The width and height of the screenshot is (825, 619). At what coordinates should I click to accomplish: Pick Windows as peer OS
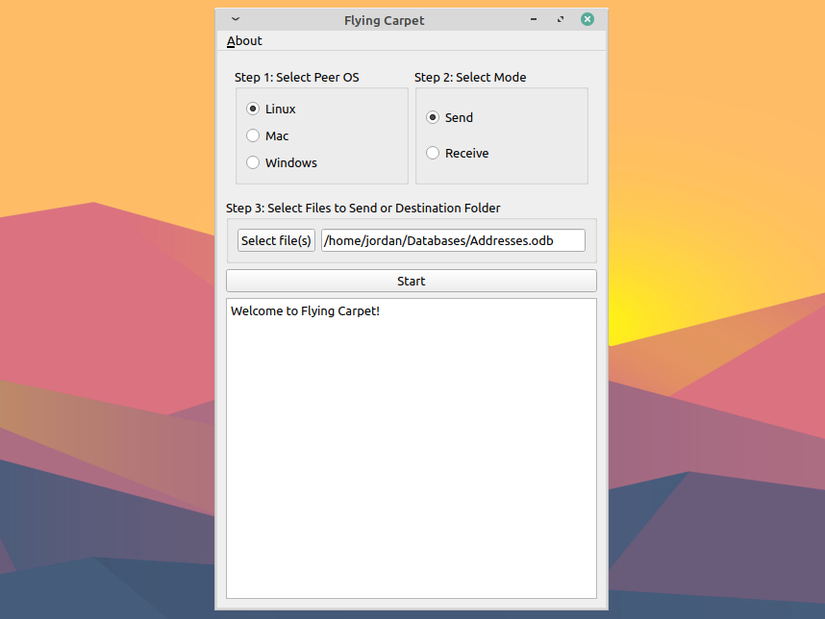pyautogui.click(x=281, y=163)
